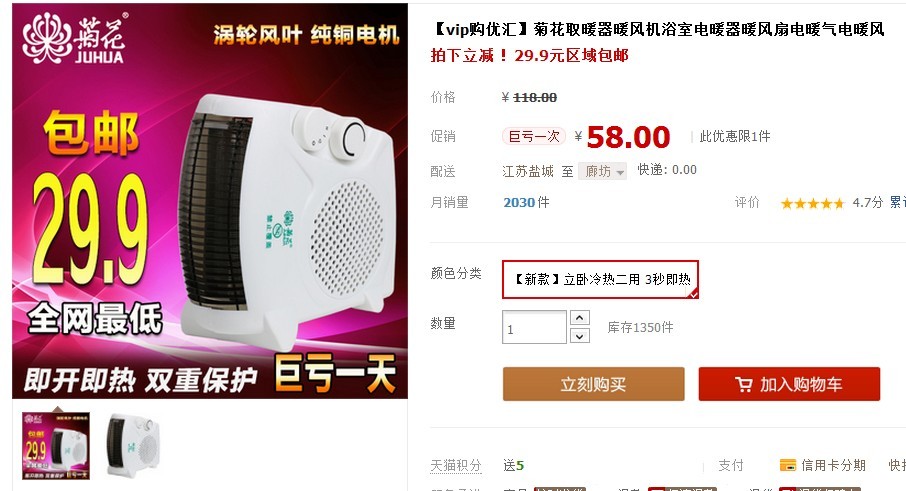
Task: Click the Juhua chrysanthemum brand logo
Action: pos(73,38)
